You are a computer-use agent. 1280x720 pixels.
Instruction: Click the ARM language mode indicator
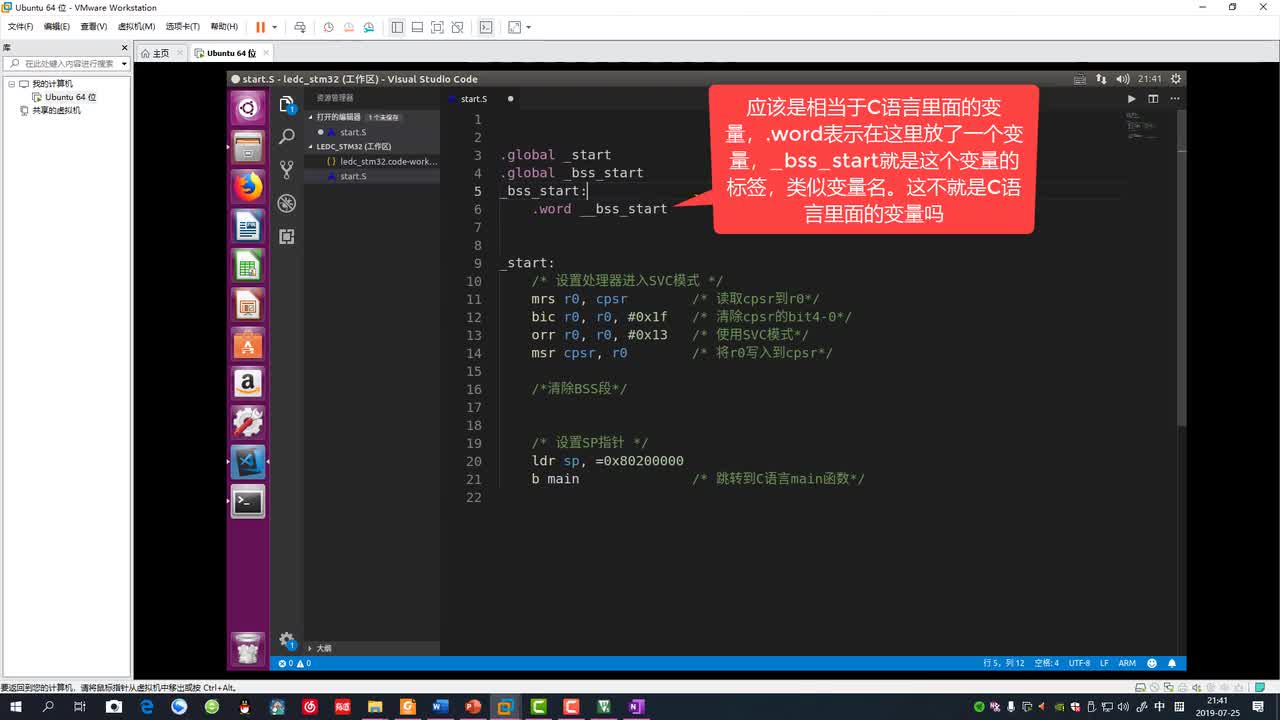coord(1127,663)
